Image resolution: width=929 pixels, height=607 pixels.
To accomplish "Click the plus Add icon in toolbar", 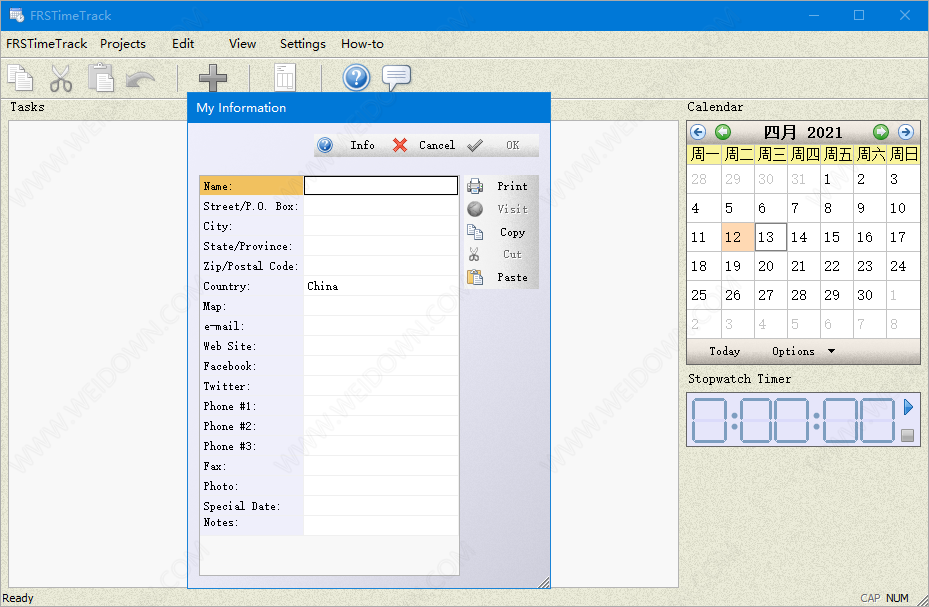I will tap(213, 78).
